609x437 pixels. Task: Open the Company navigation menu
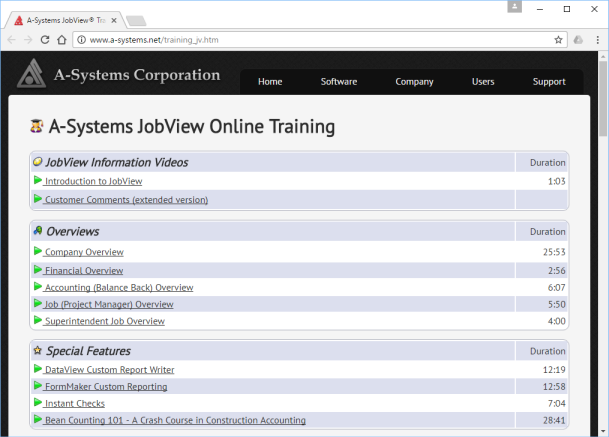[x=414, y=82]
